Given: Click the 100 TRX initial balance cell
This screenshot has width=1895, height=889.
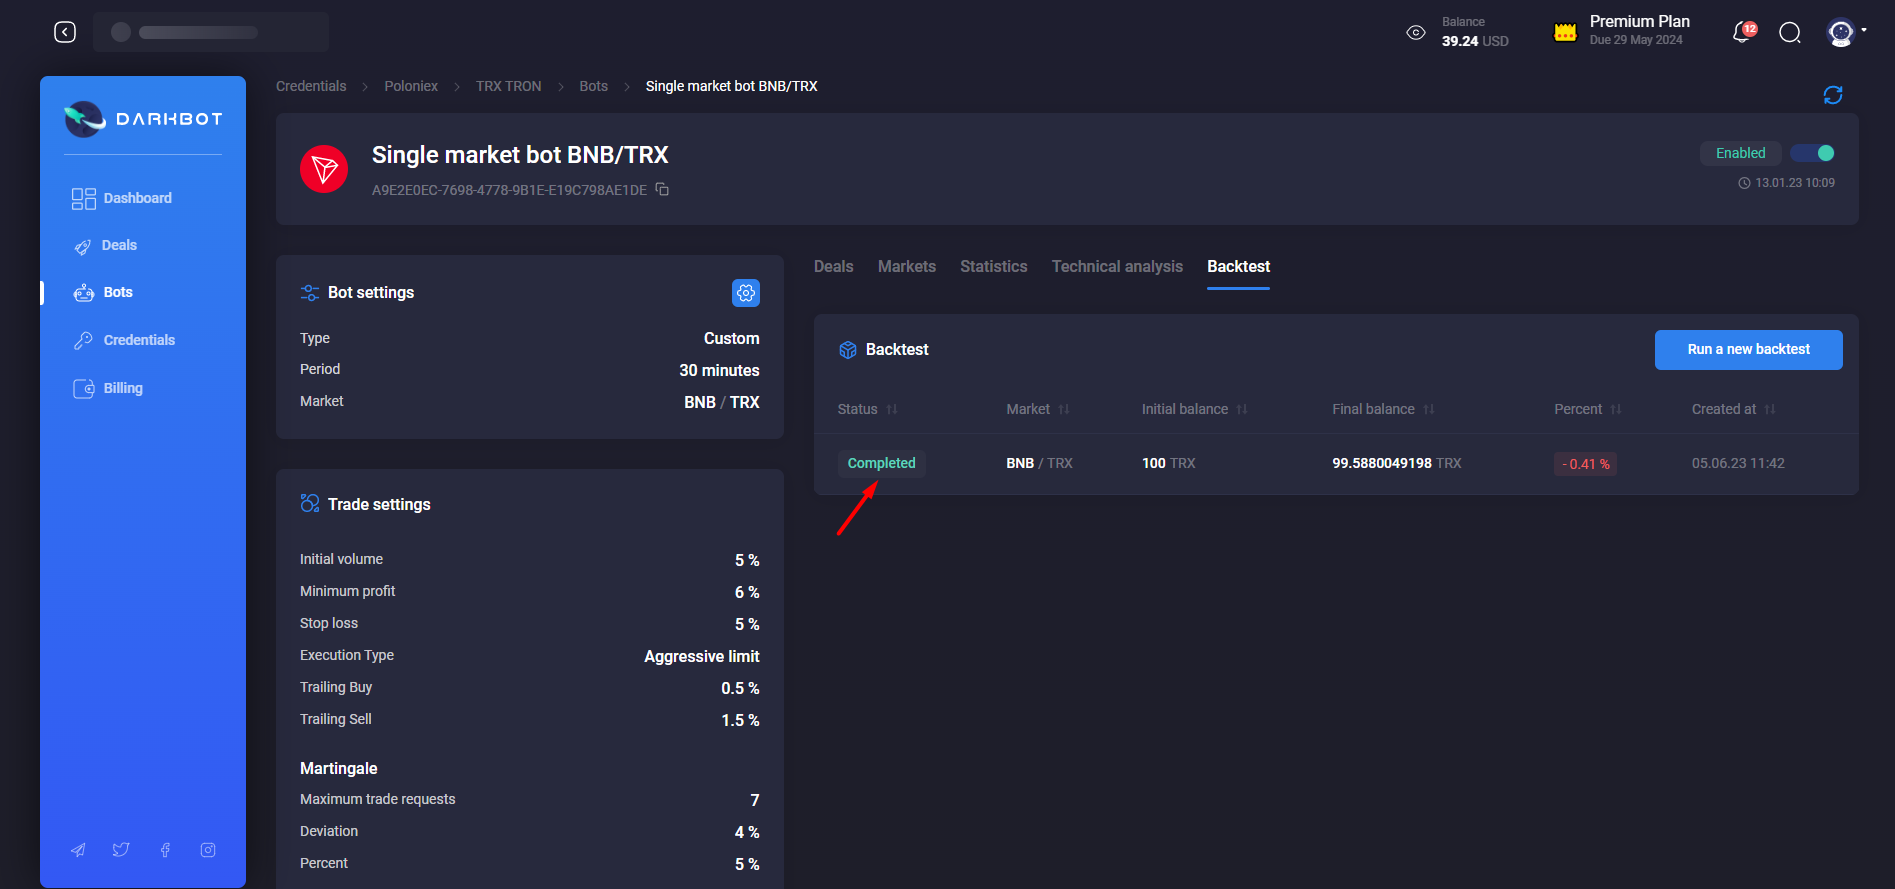Looking at the screenshot, I should point(1169,463).
